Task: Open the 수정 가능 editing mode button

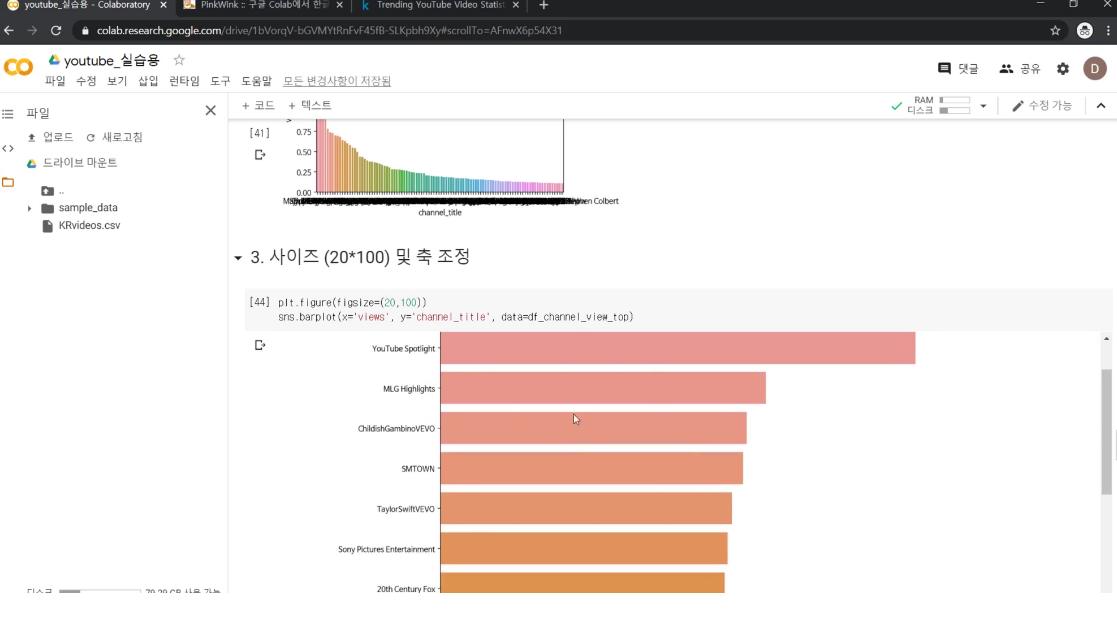Action: [1041, 105]
